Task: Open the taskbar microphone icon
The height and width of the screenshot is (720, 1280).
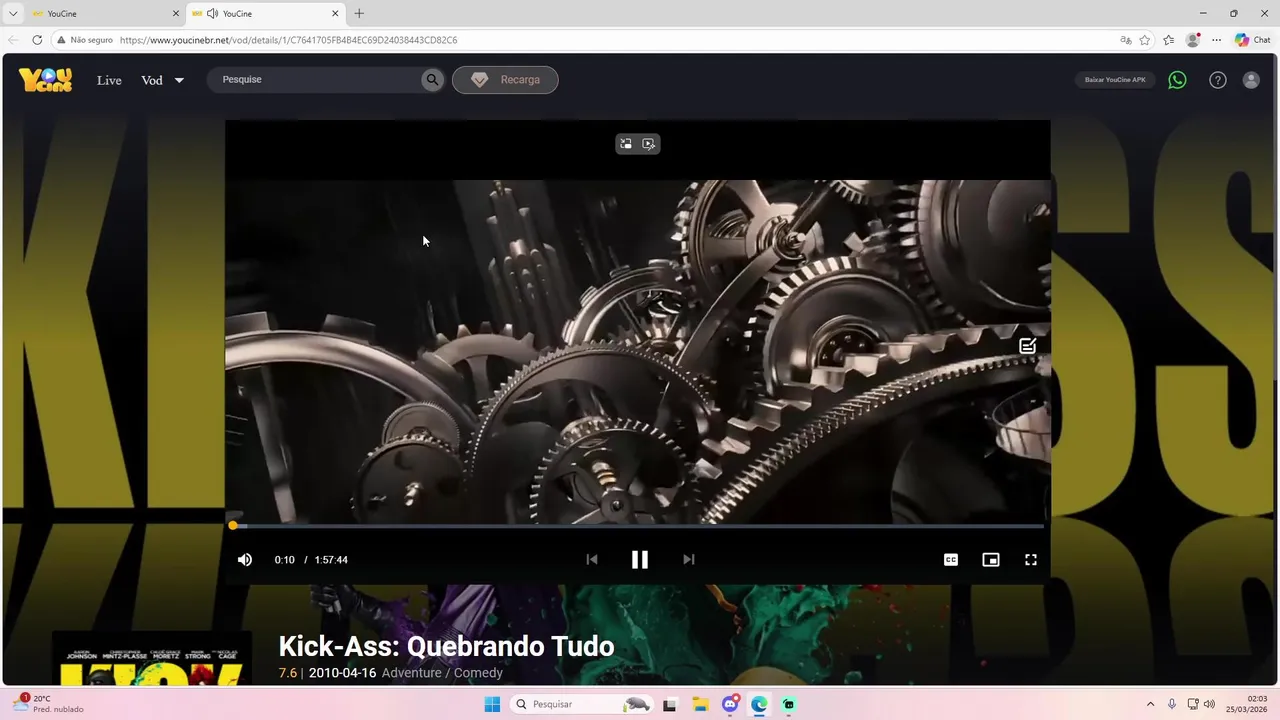Action: point(1172,705)
